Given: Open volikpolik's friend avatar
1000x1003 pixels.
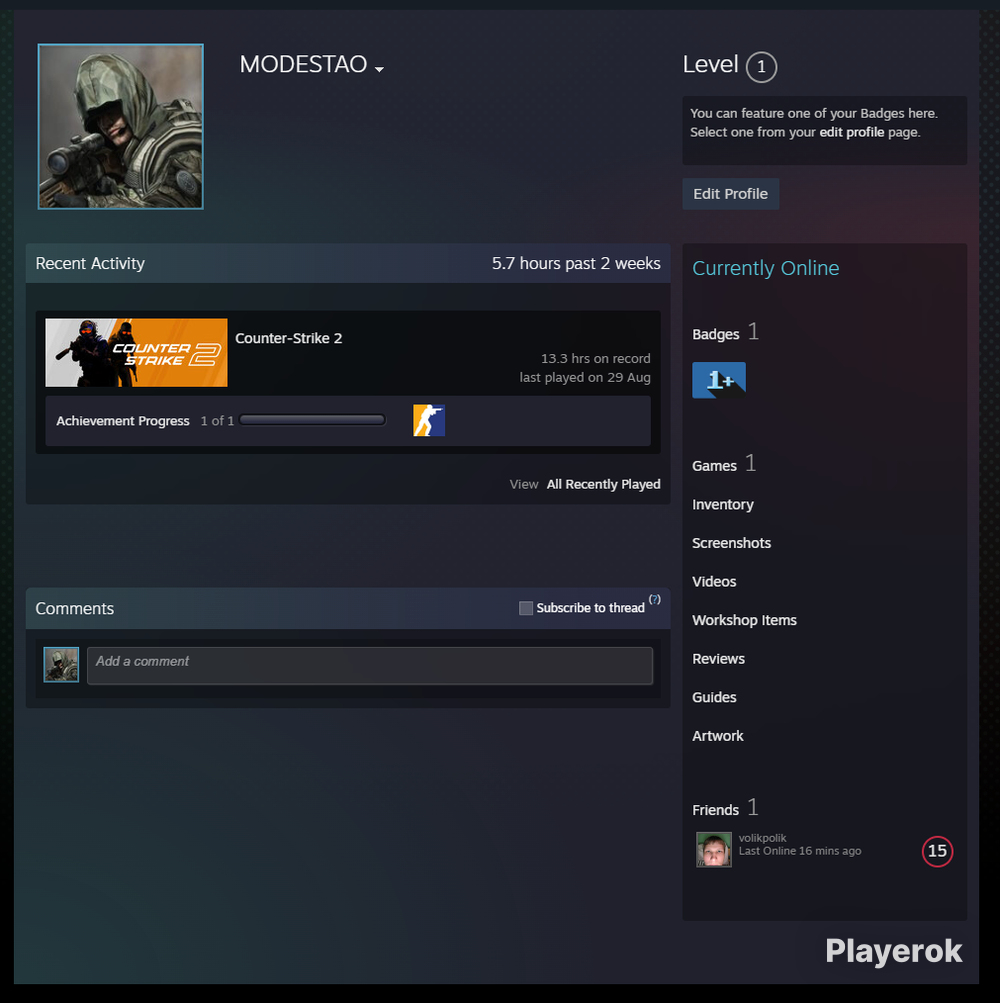Looking at the screenshot, I should pyautogui.click(x=713, y=849).
